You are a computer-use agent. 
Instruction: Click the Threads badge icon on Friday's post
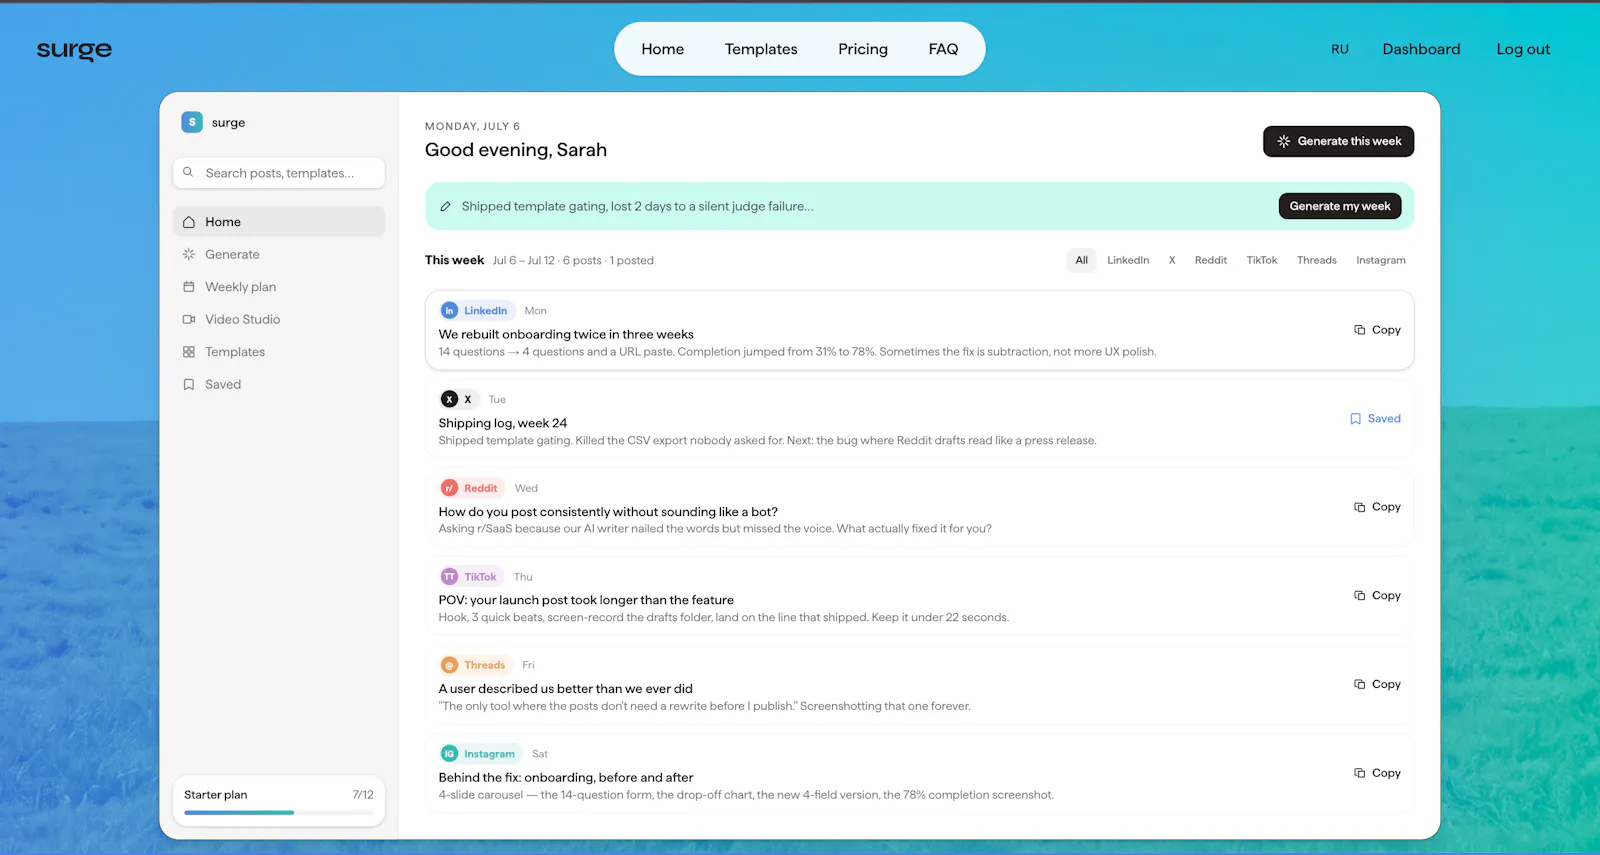click(x=450, y=665)
